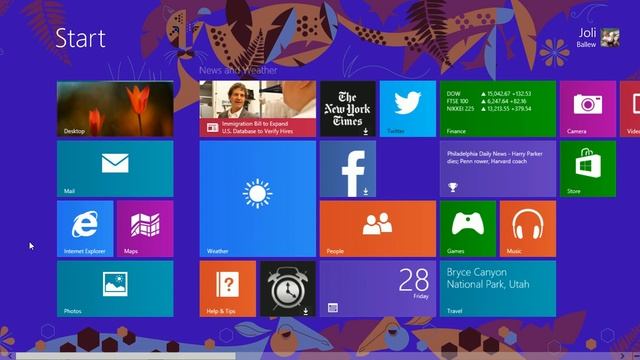
Task: Open the Maps tile
Action: (x=145, y=229)
